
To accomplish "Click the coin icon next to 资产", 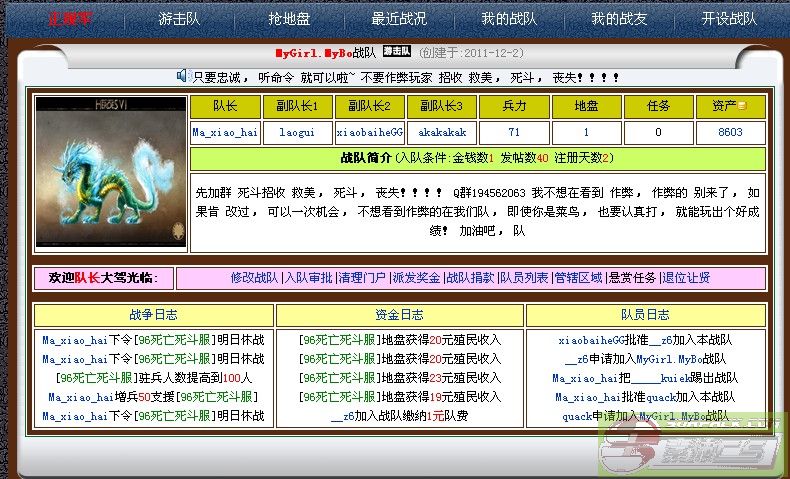I will point(743,106).
